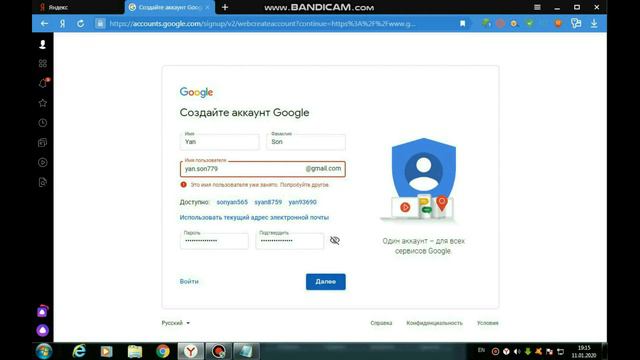Toggle password visibility with the crossed eye icon
The image size is (640, 360).
click(335, 240)
